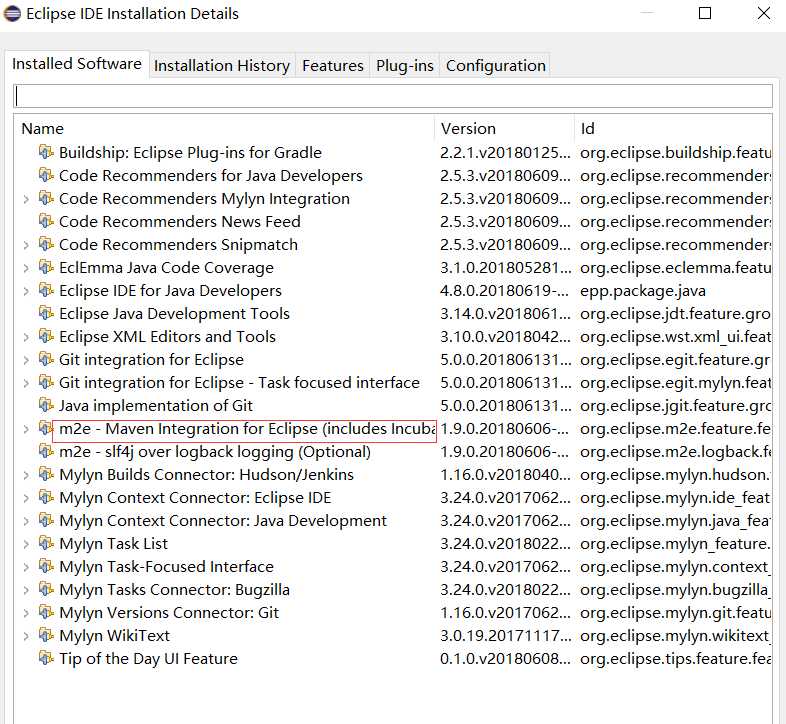Switch to the Installed Software tab
786x724 pixels.
[77, 64]
